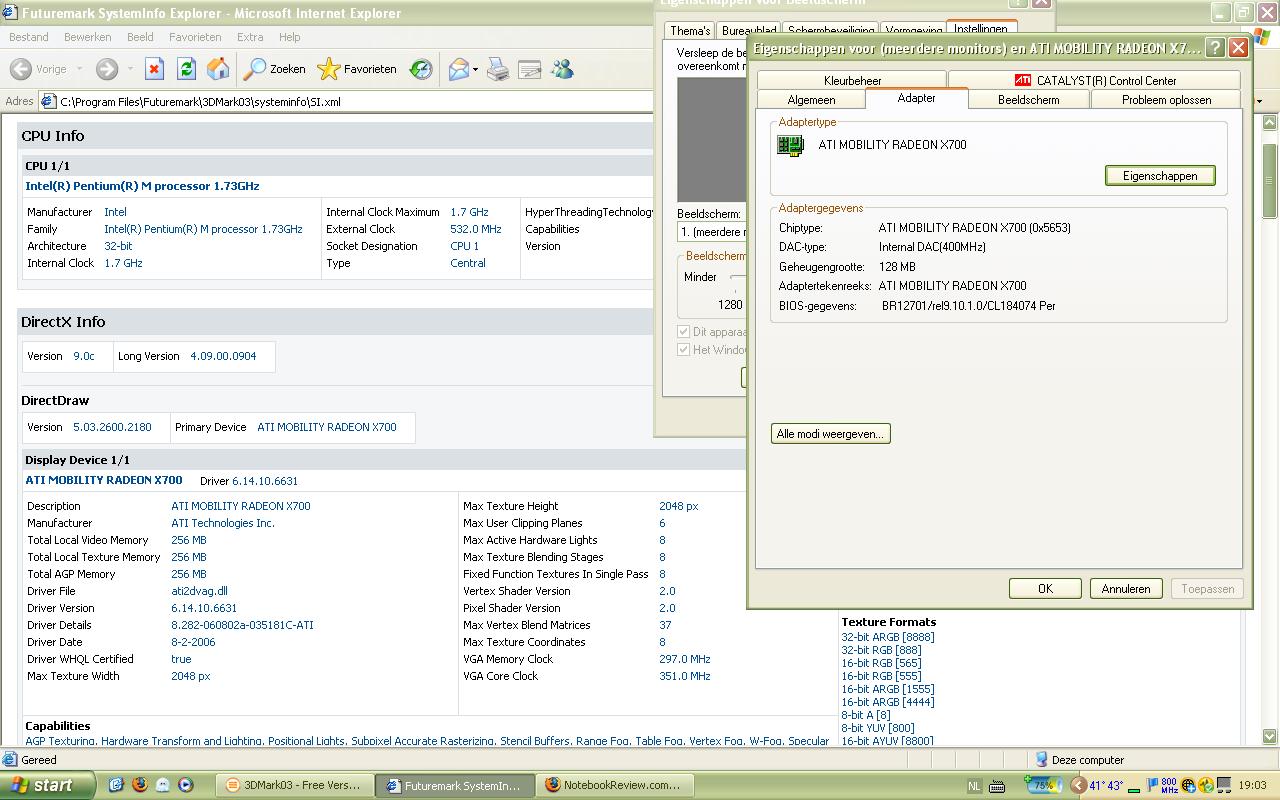
Task: Click the driver file value ati2dvag.dll
Action: pyautogui.click(x=199, y=591)
